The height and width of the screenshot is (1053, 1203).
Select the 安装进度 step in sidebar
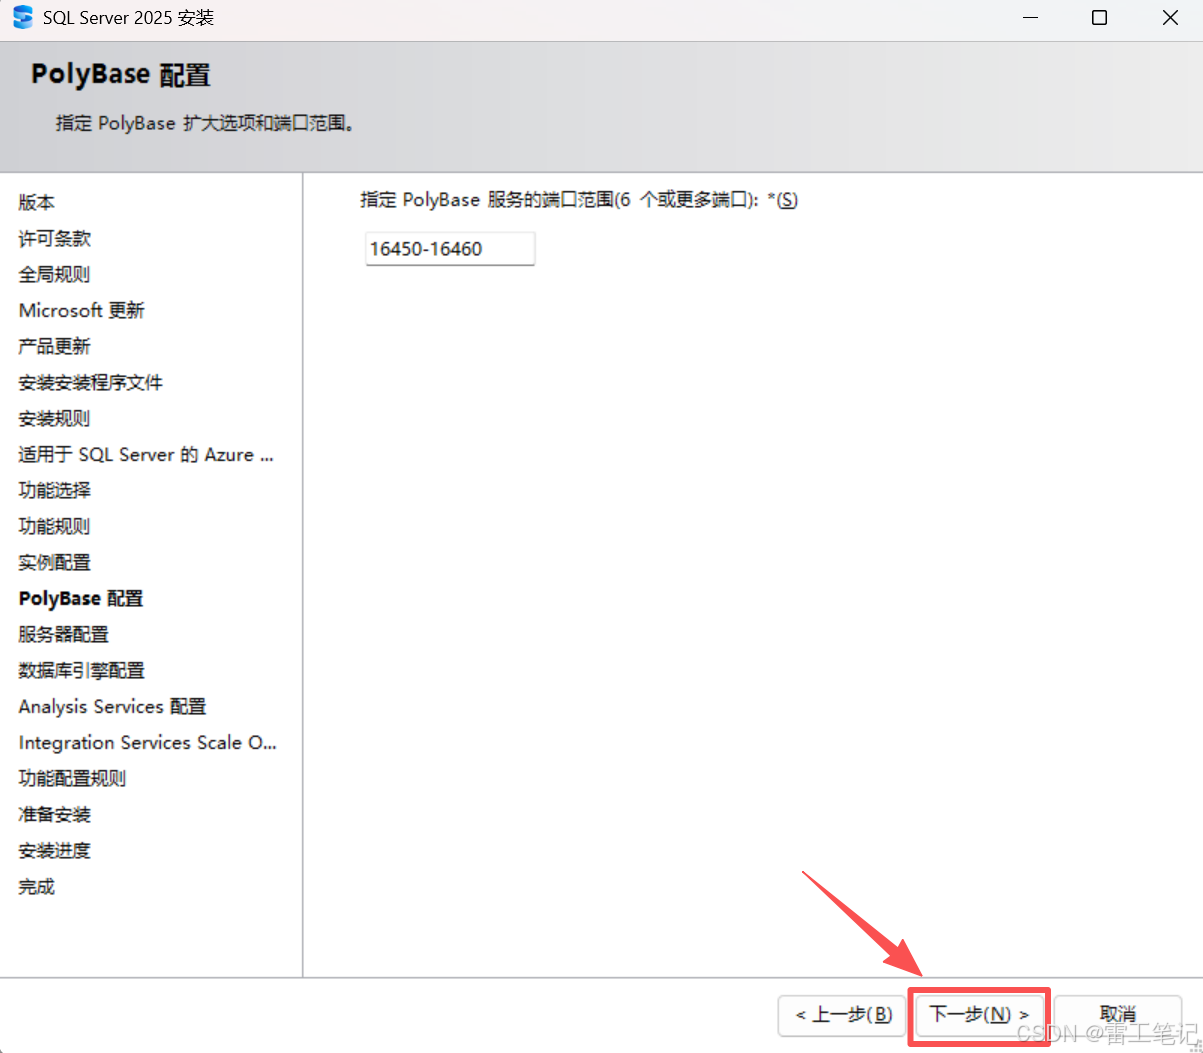[x=55, y=850]
